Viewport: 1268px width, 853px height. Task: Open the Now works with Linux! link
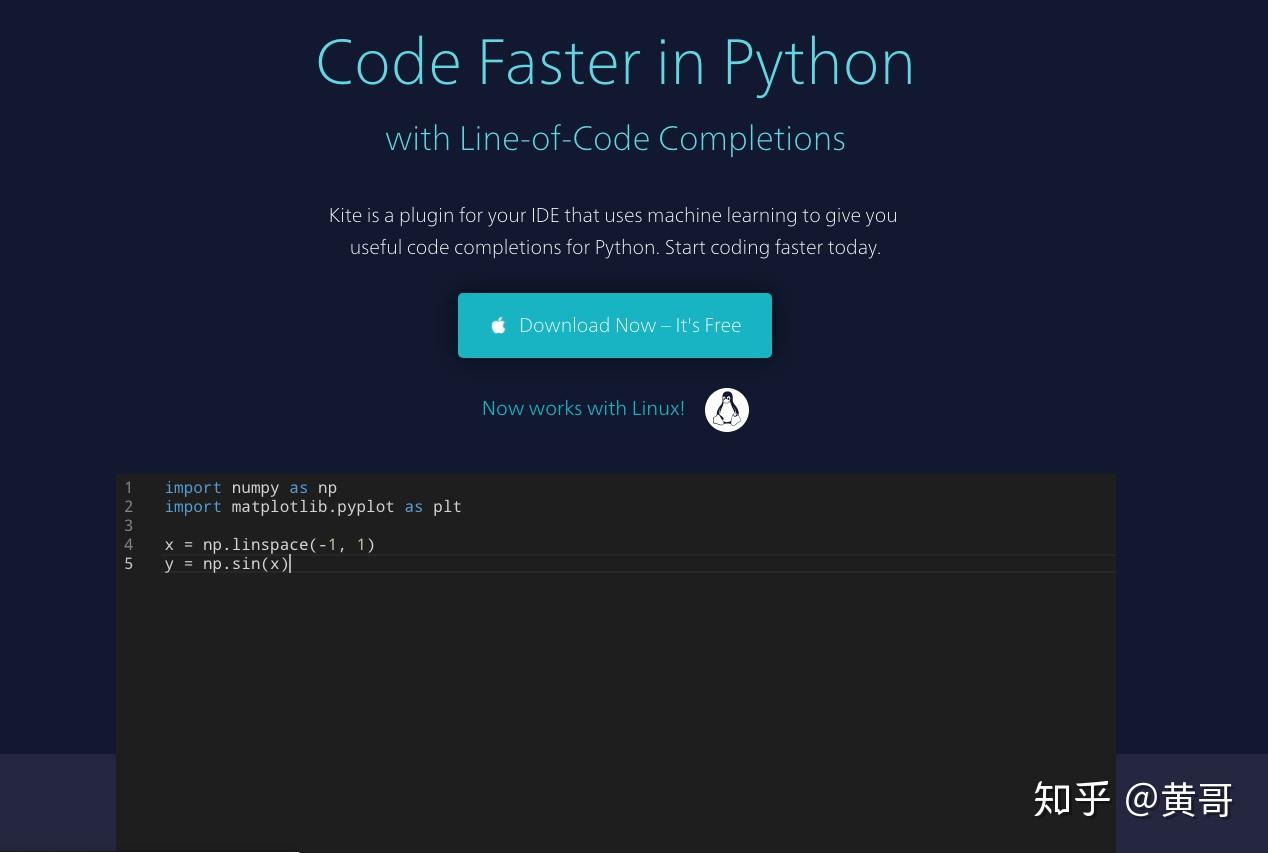click(x=583, y=408)
